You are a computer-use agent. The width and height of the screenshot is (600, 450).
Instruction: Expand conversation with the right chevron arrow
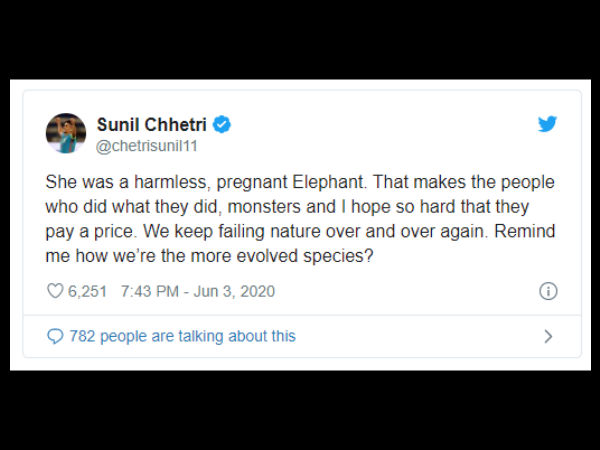point(548,336)
